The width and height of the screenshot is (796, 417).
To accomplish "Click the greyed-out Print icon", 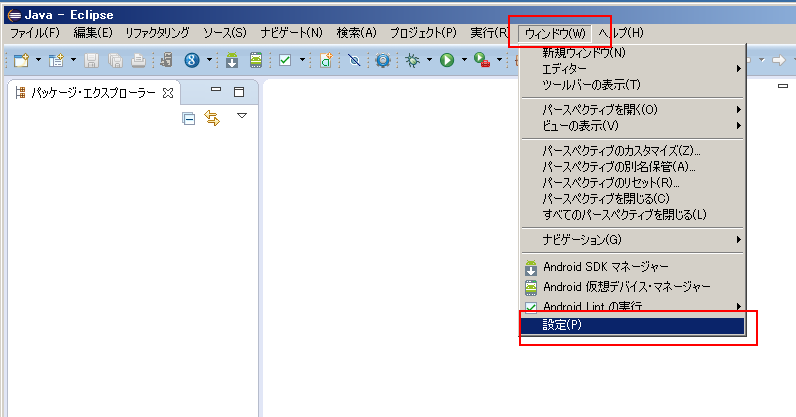I will [139, 60].
